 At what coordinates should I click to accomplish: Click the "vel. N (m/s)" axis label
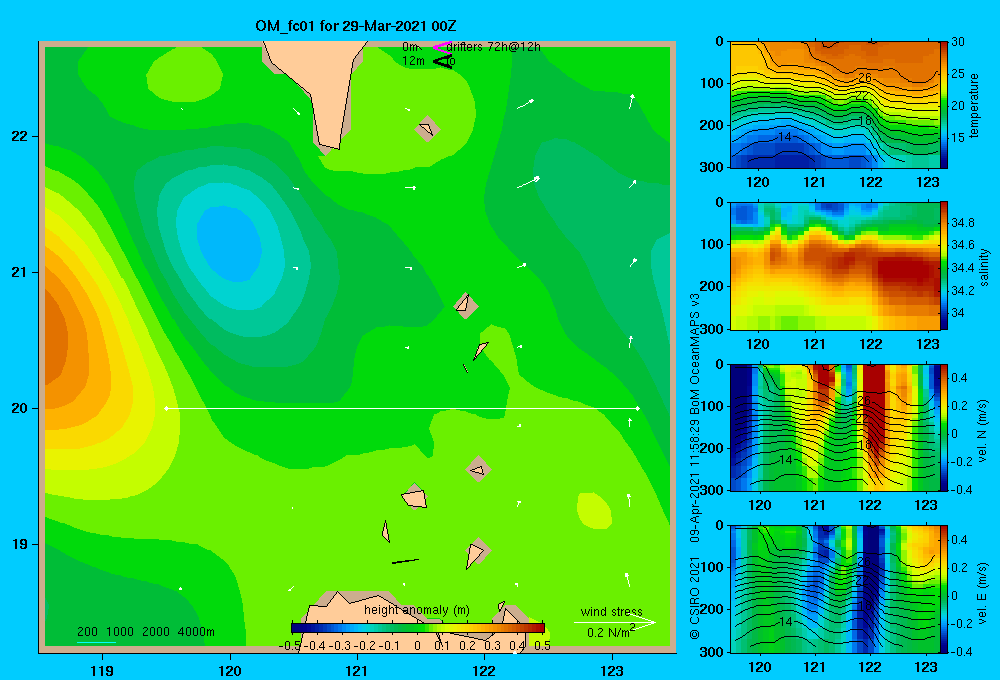983,431
